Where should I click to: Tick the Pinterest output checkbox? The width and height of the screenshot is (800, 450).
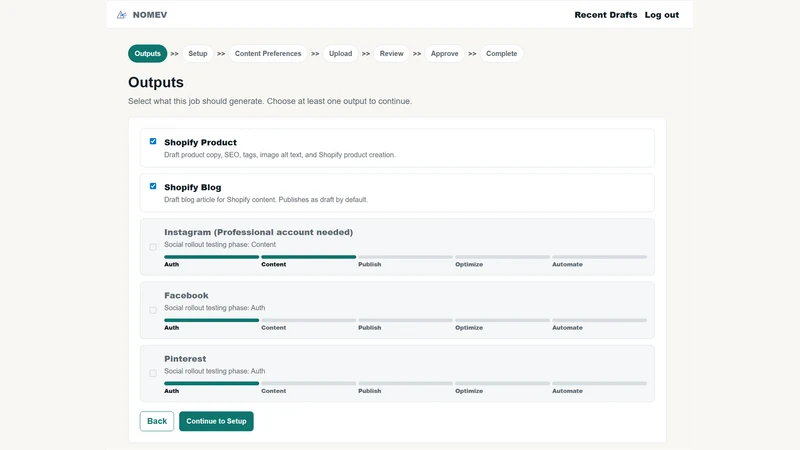tap(153, 373)
